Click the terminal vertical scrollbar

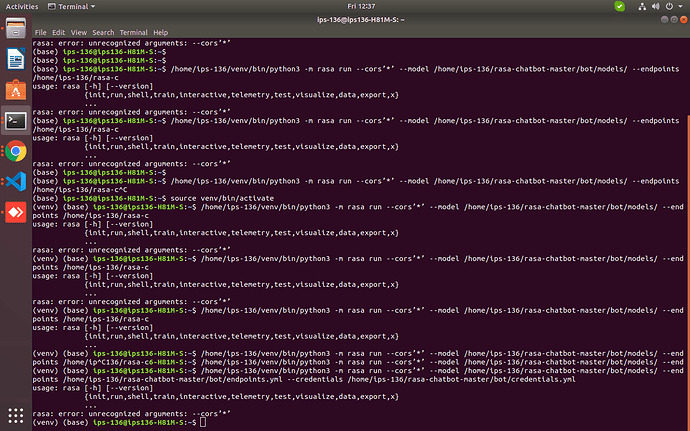(x=688, y=273)
